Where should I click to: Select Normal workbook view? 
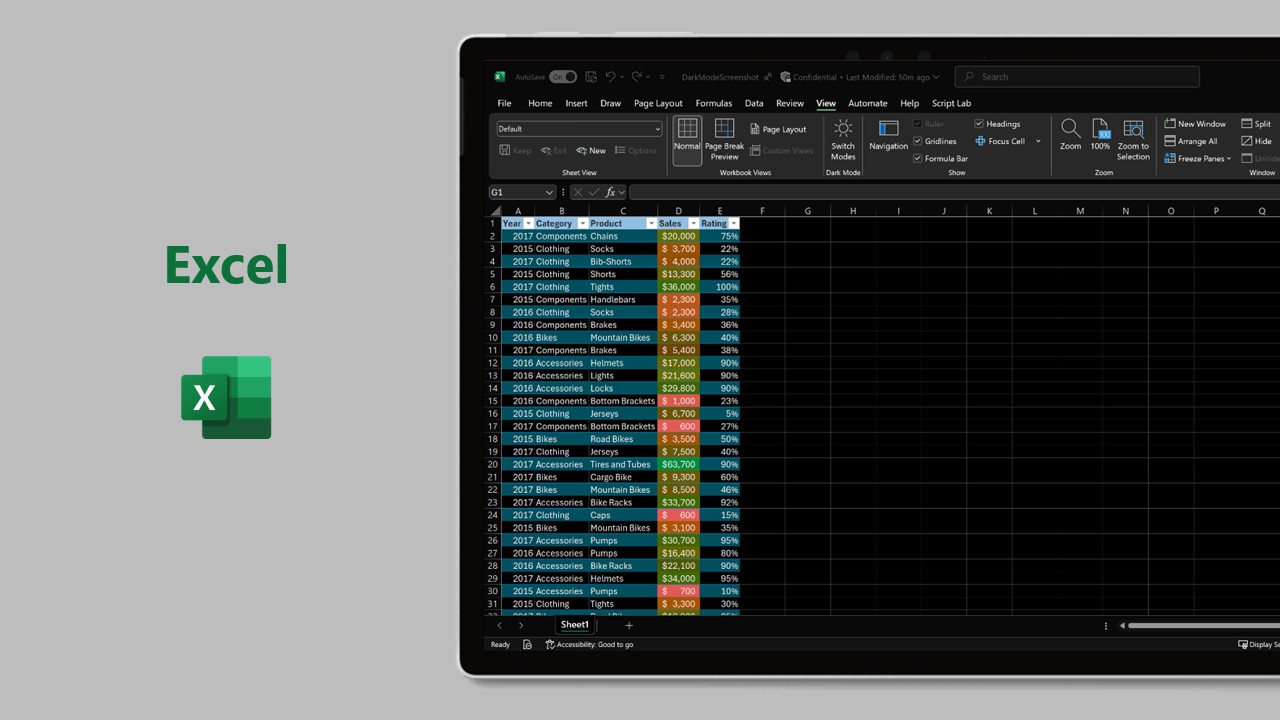tap(687, 140)
